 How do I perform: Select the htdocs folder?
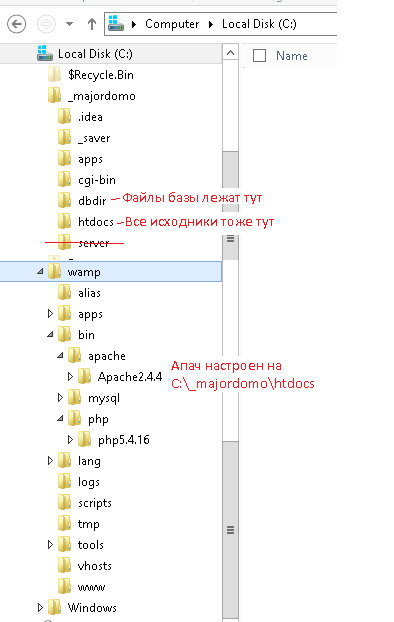click(96, 222)
